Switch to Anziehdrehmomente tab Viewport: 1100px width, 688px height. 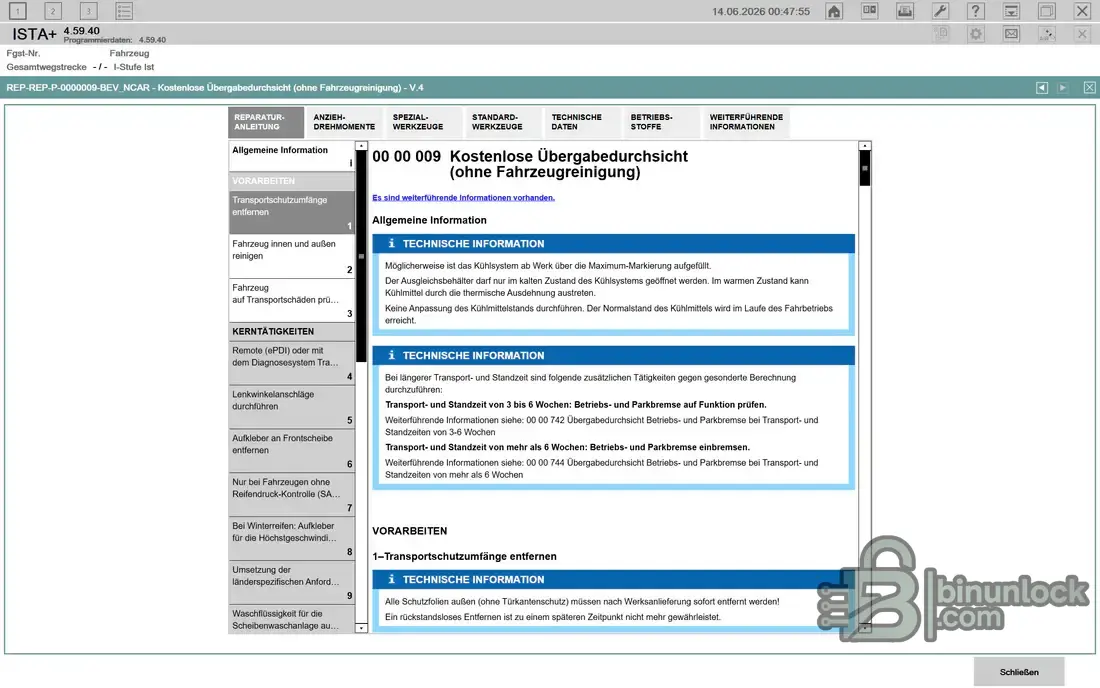(x=344, y=122)
